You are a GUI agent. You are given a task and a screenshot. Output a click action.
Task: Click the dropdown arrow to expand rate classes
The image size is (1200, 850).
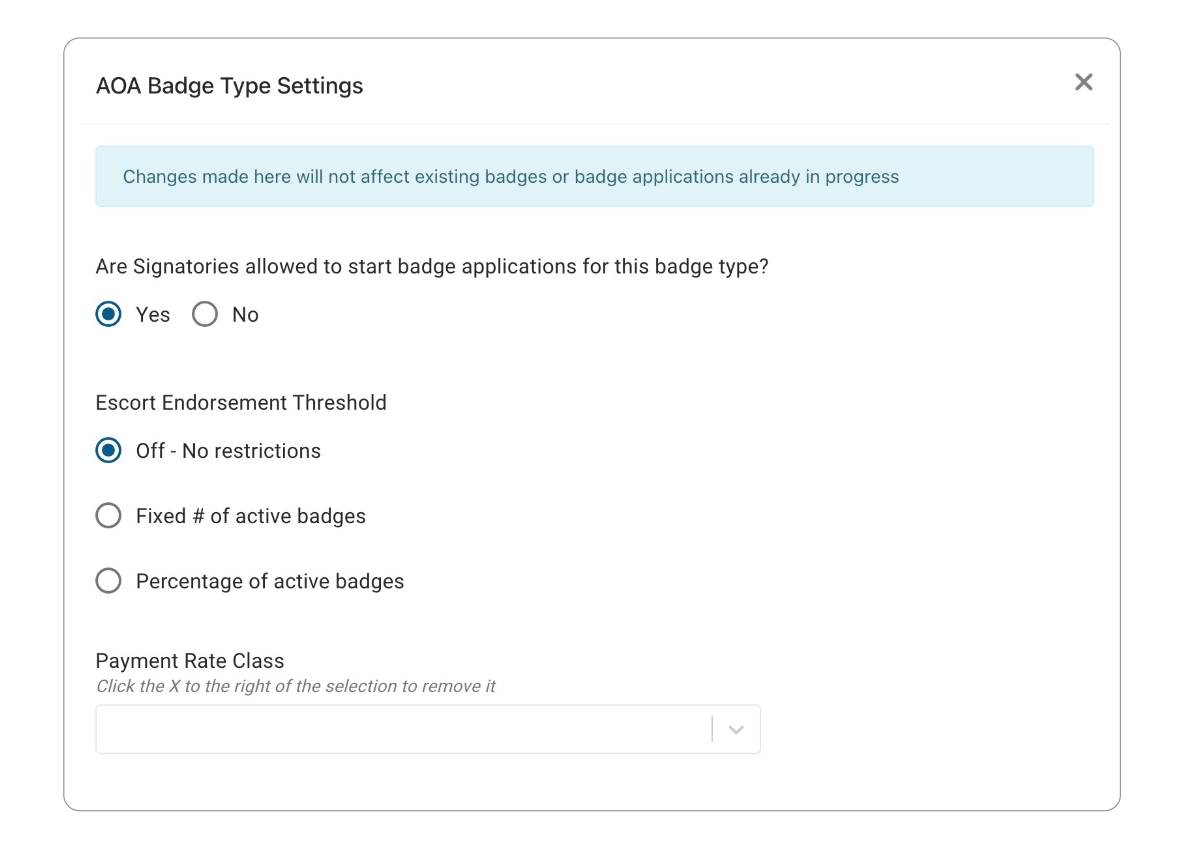736,729
